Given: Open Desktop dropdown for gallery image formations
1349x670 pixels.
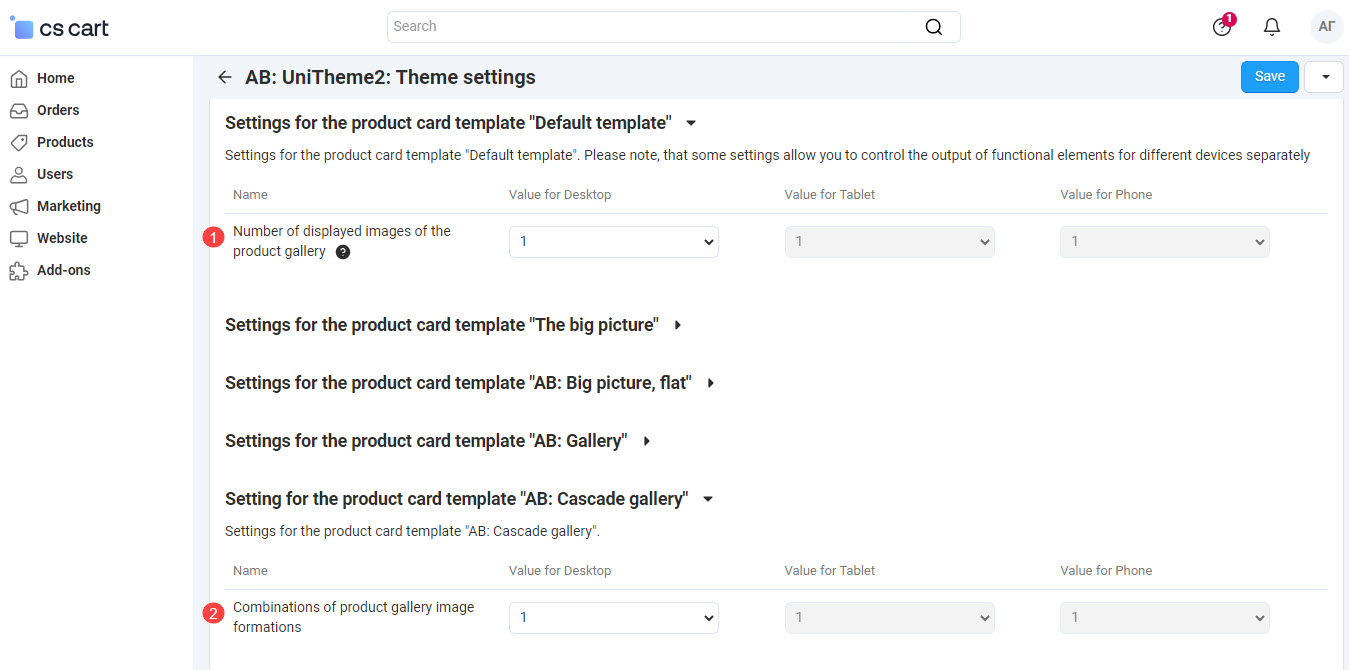Looking at the screenshot, I should point(614,618).
